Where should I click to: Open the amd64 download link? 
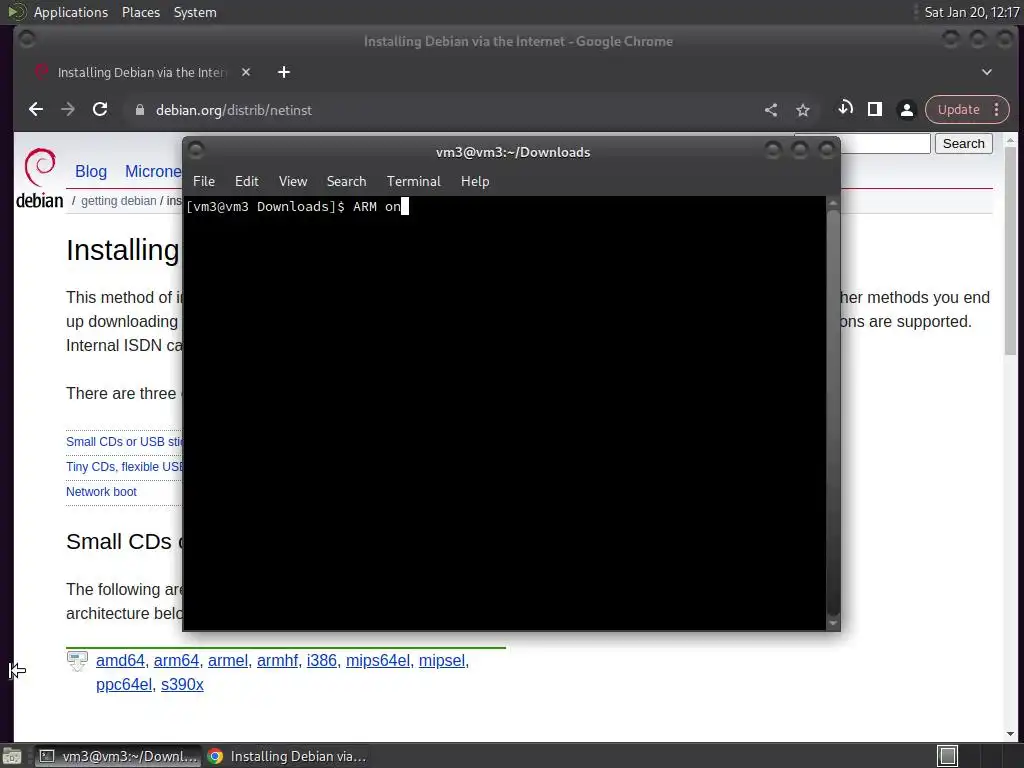[120, 660]
